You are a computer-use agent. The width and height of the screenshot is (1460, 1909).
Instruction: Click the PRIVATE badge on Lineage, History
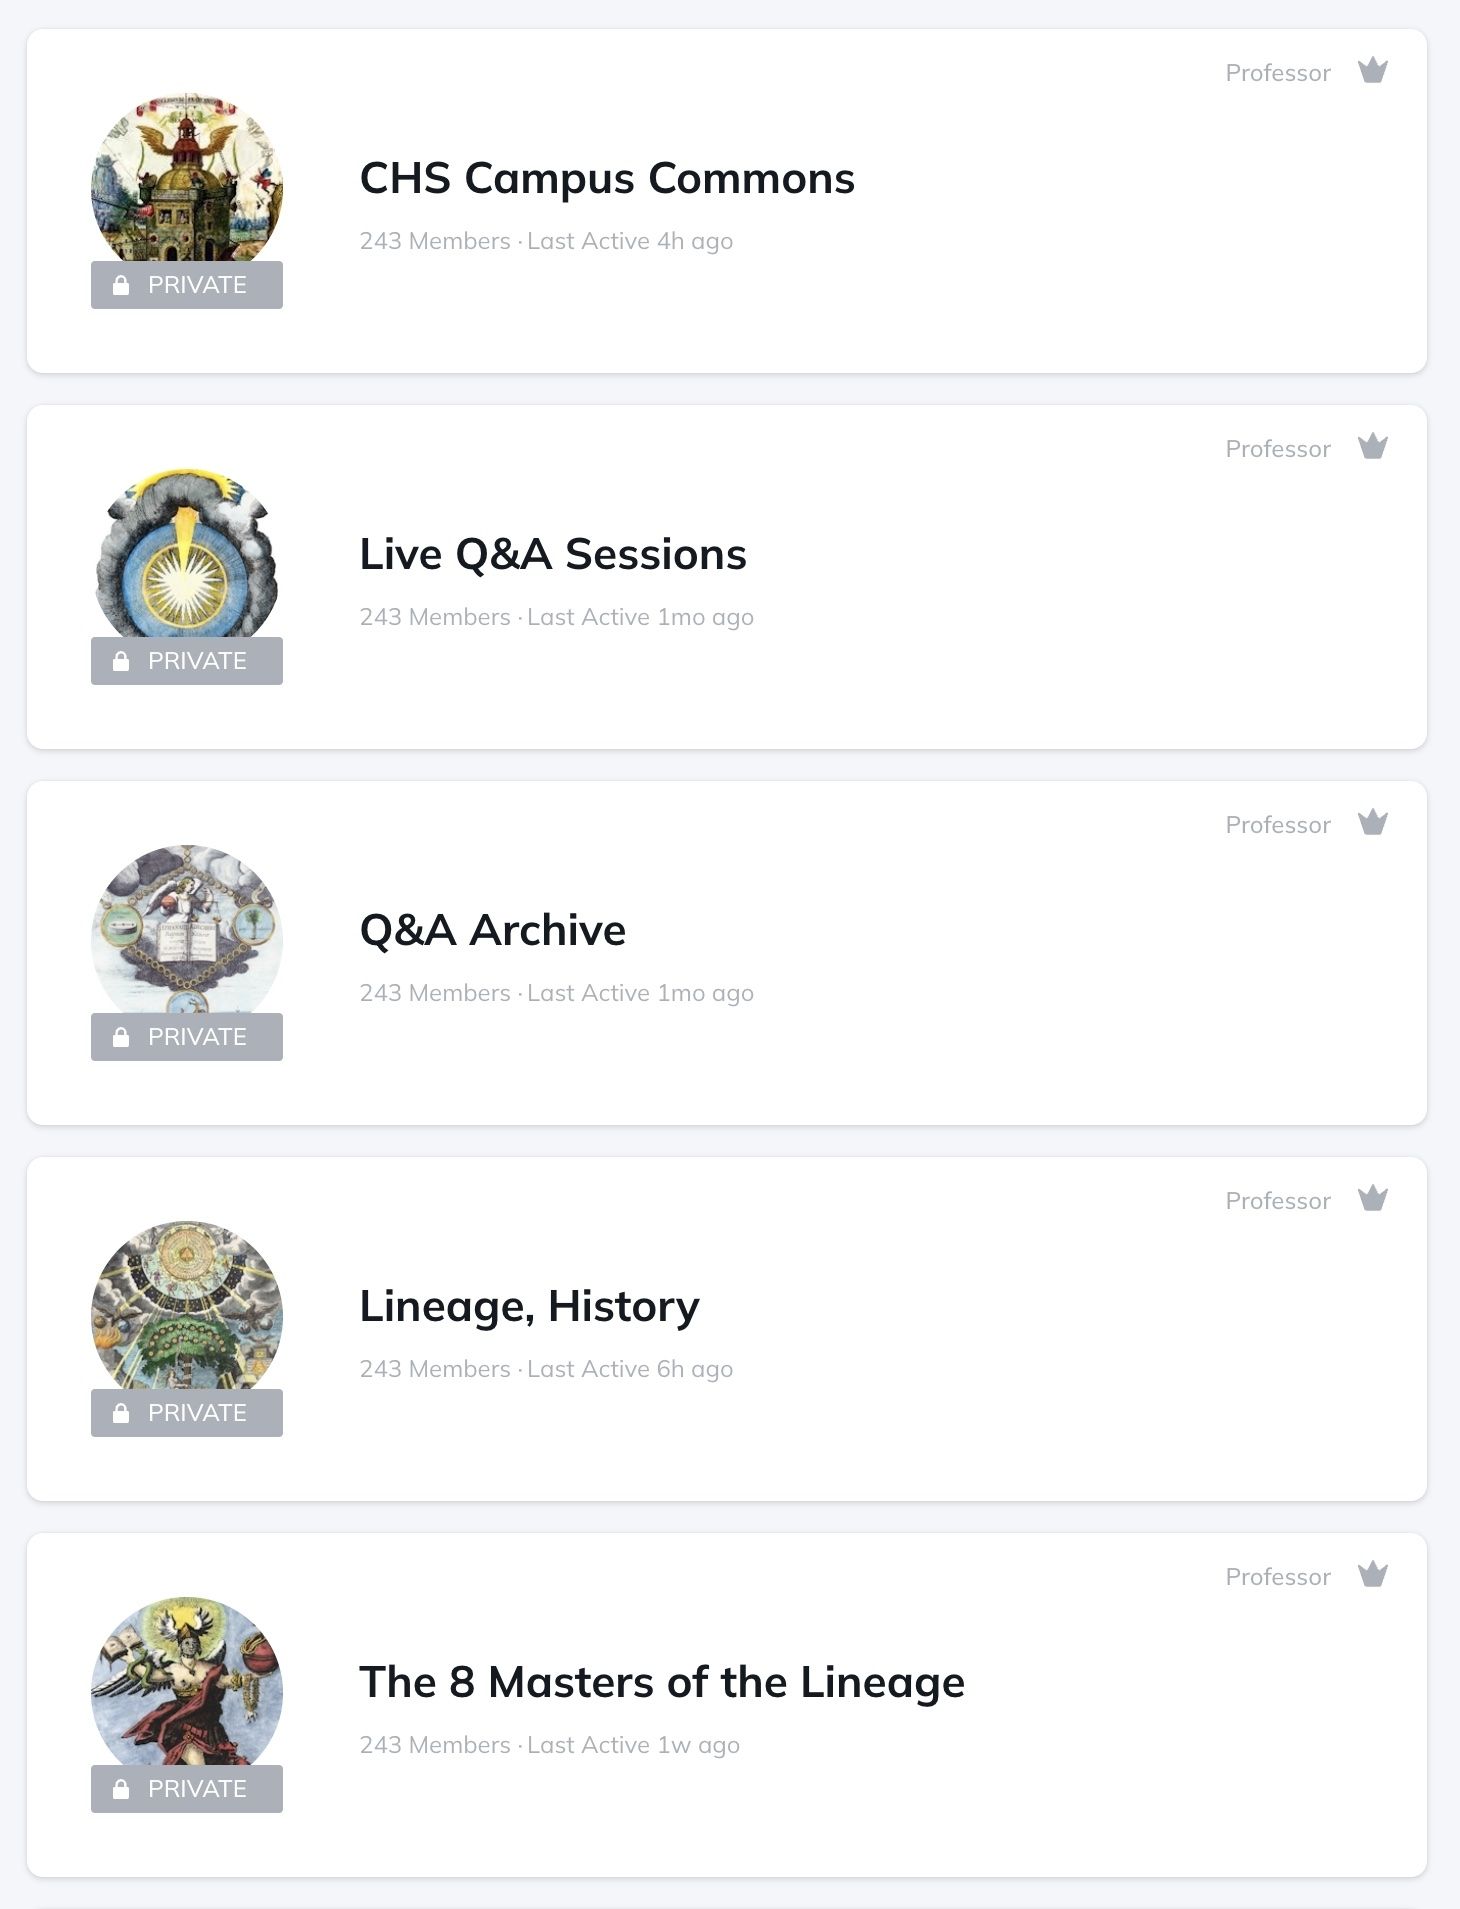[x=187, y=1413]
